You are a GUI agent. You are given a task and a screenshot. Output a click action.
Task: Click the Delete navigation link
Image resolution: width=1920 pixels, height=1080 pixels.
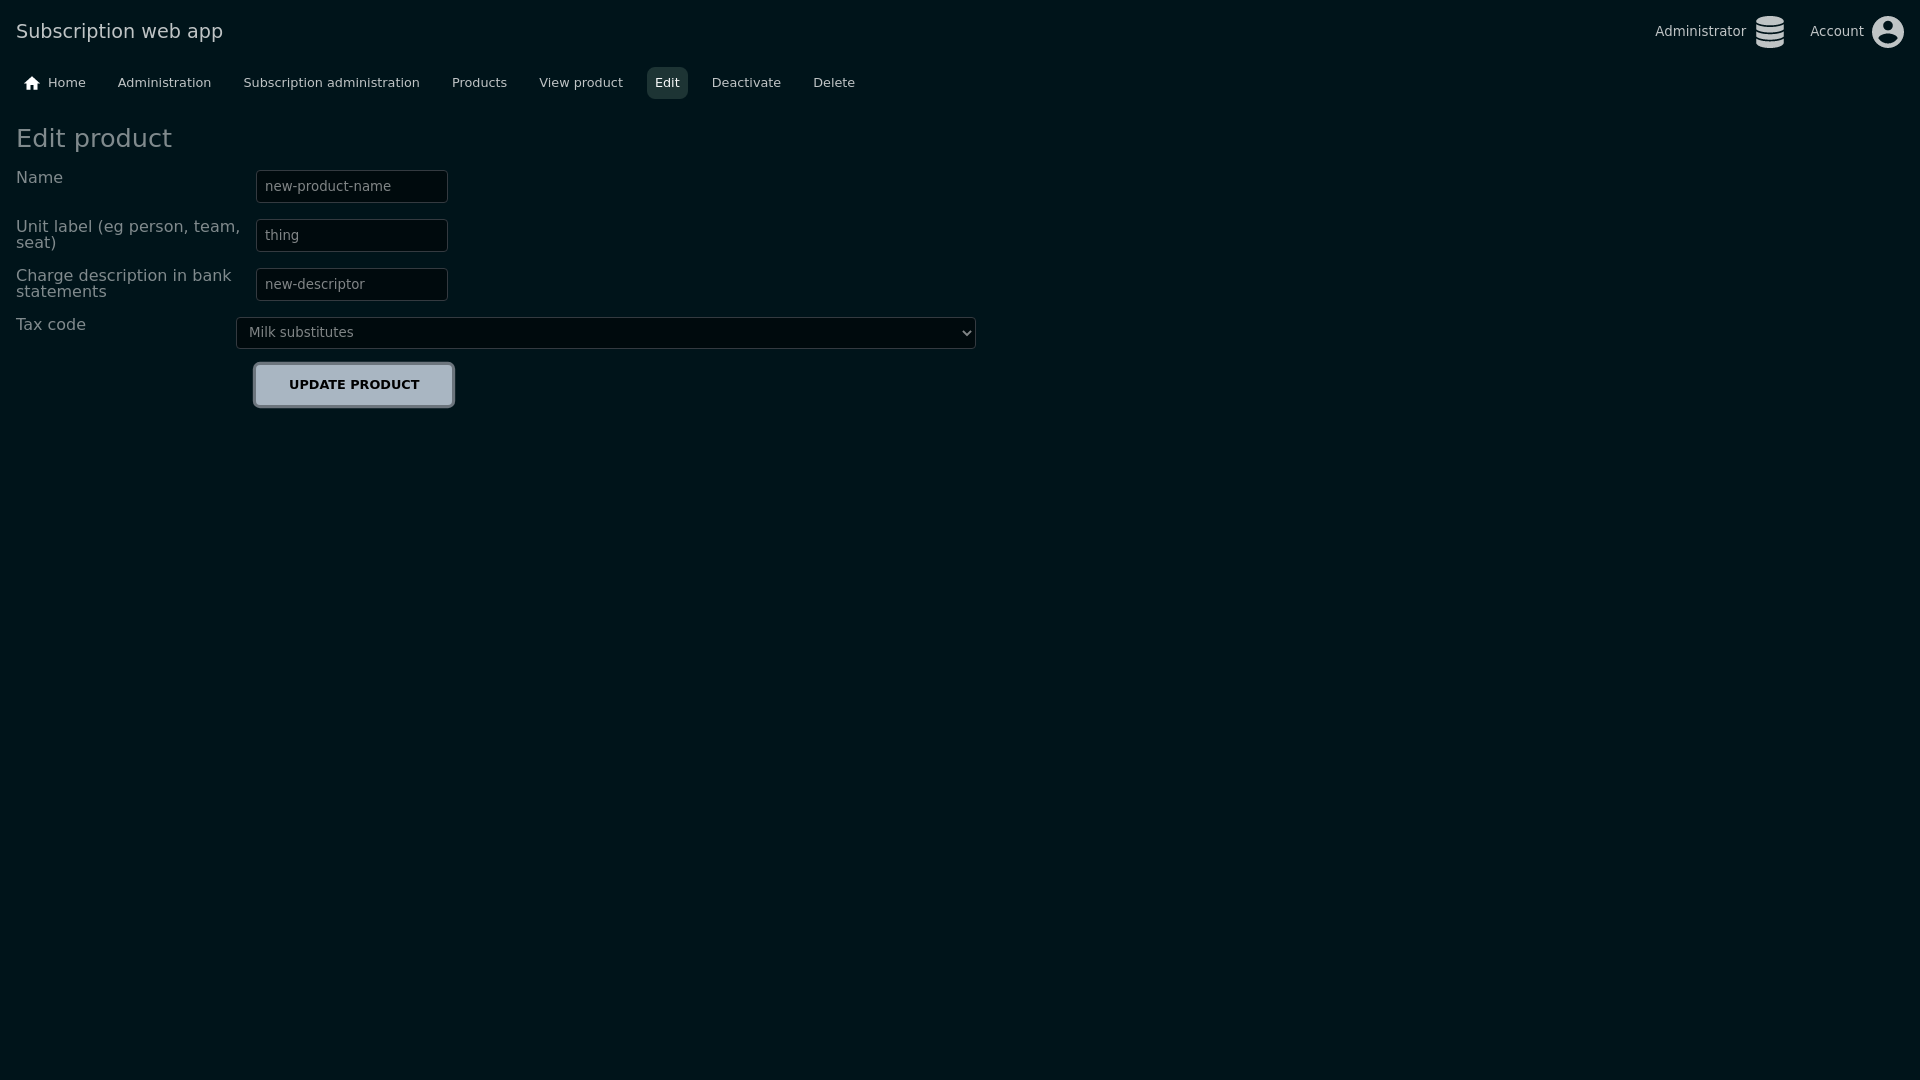click(x=833, y=83)
